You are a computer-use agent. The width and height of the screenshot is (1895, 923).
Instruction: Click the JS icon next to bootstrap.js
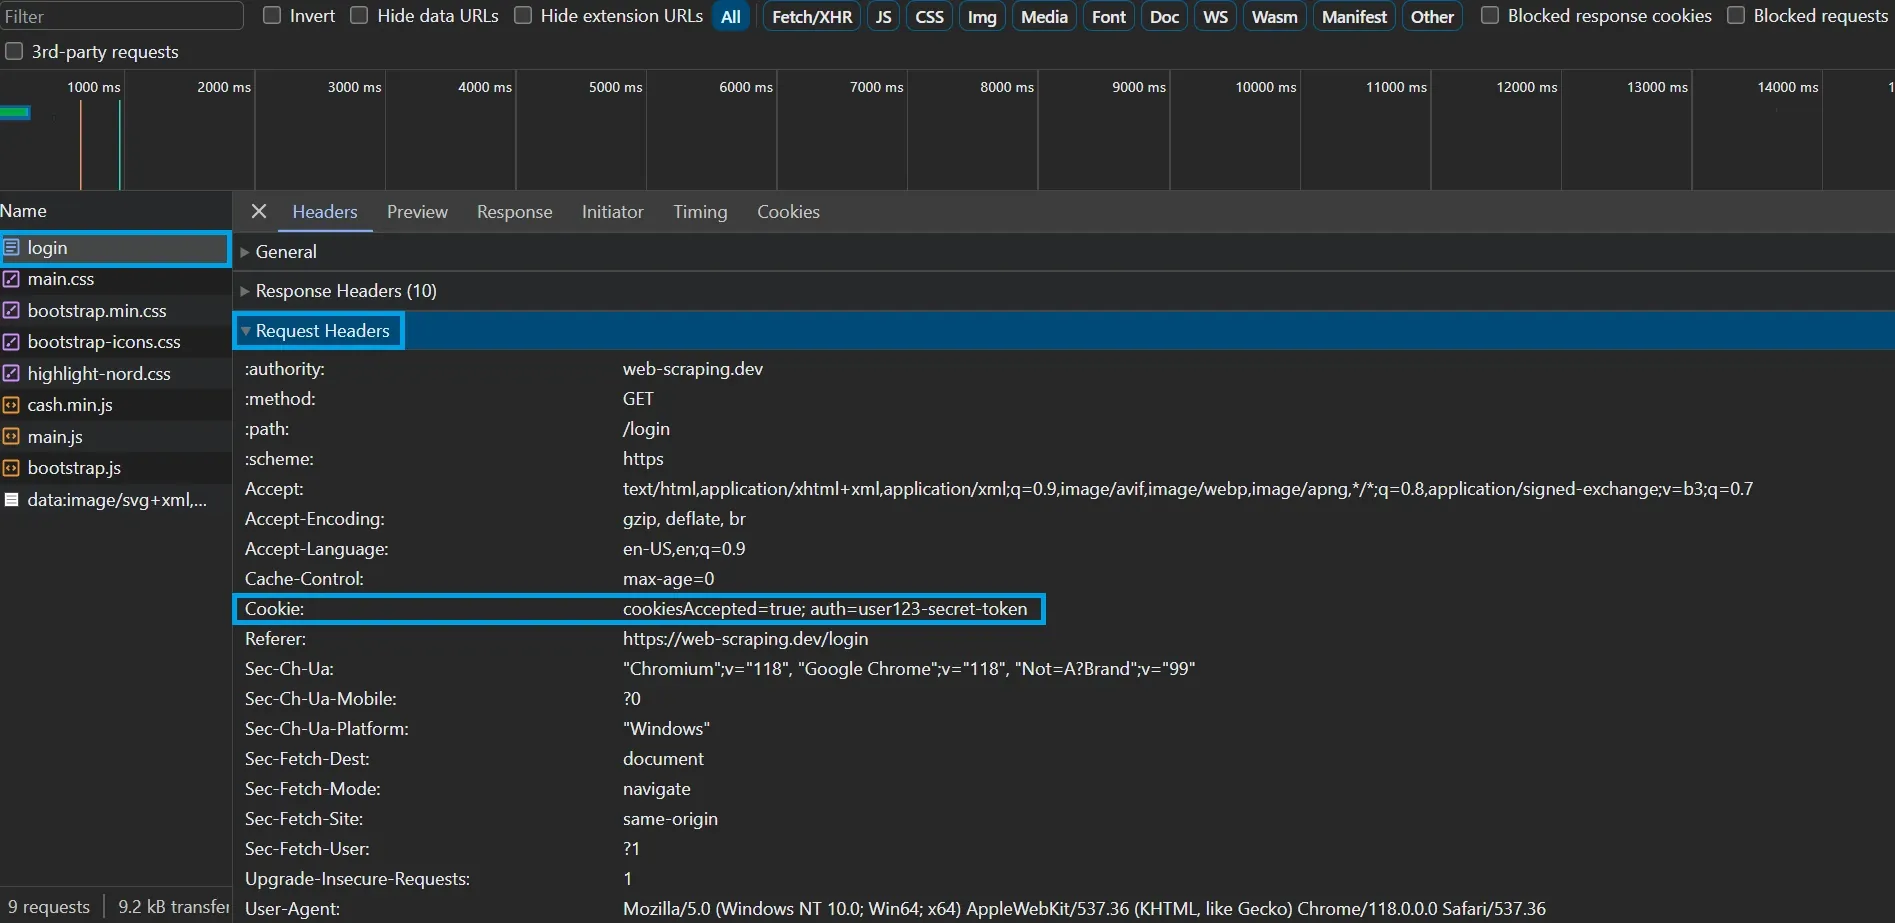click(13, 467)
